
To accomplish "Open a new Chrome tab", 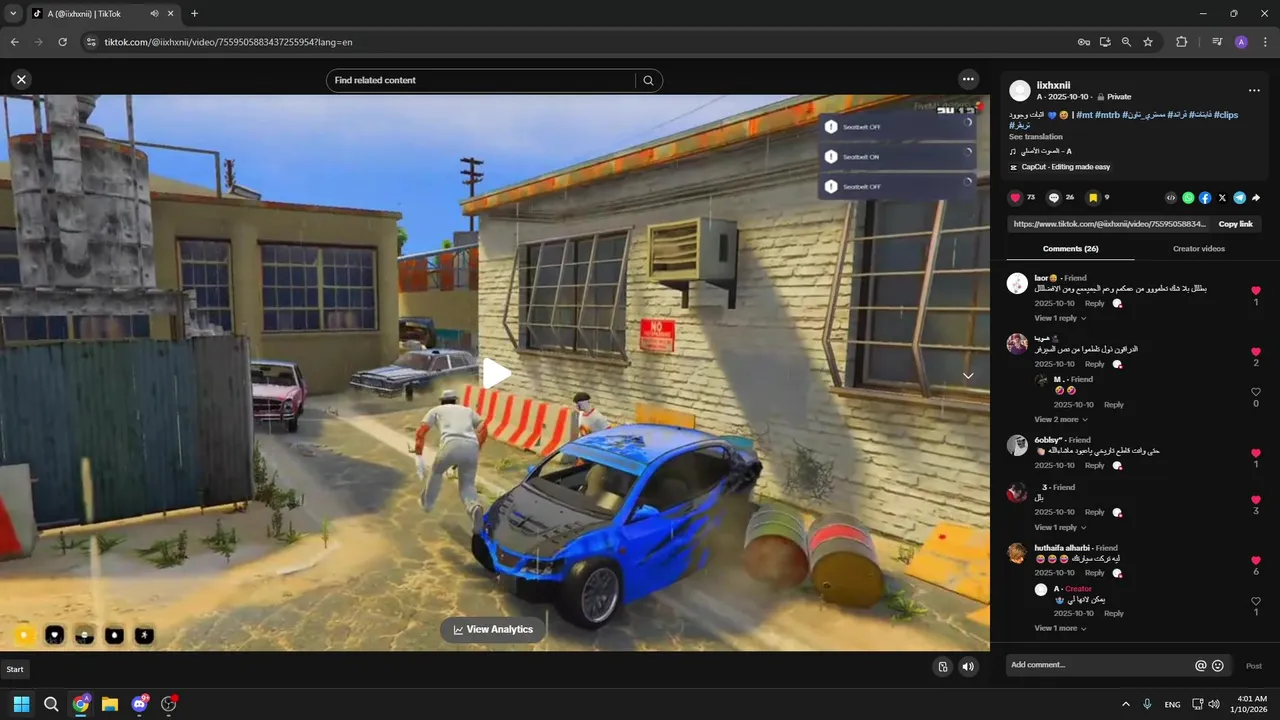I will [x=194, y=14].
